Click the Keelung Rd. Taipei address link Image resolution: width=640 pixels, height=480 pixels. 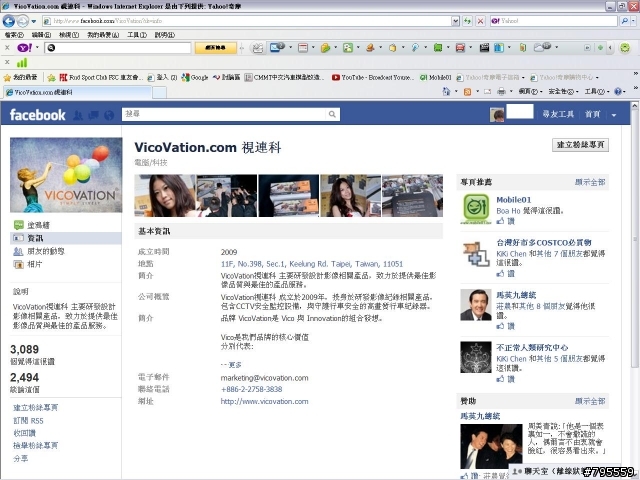(x=312, y=264)
